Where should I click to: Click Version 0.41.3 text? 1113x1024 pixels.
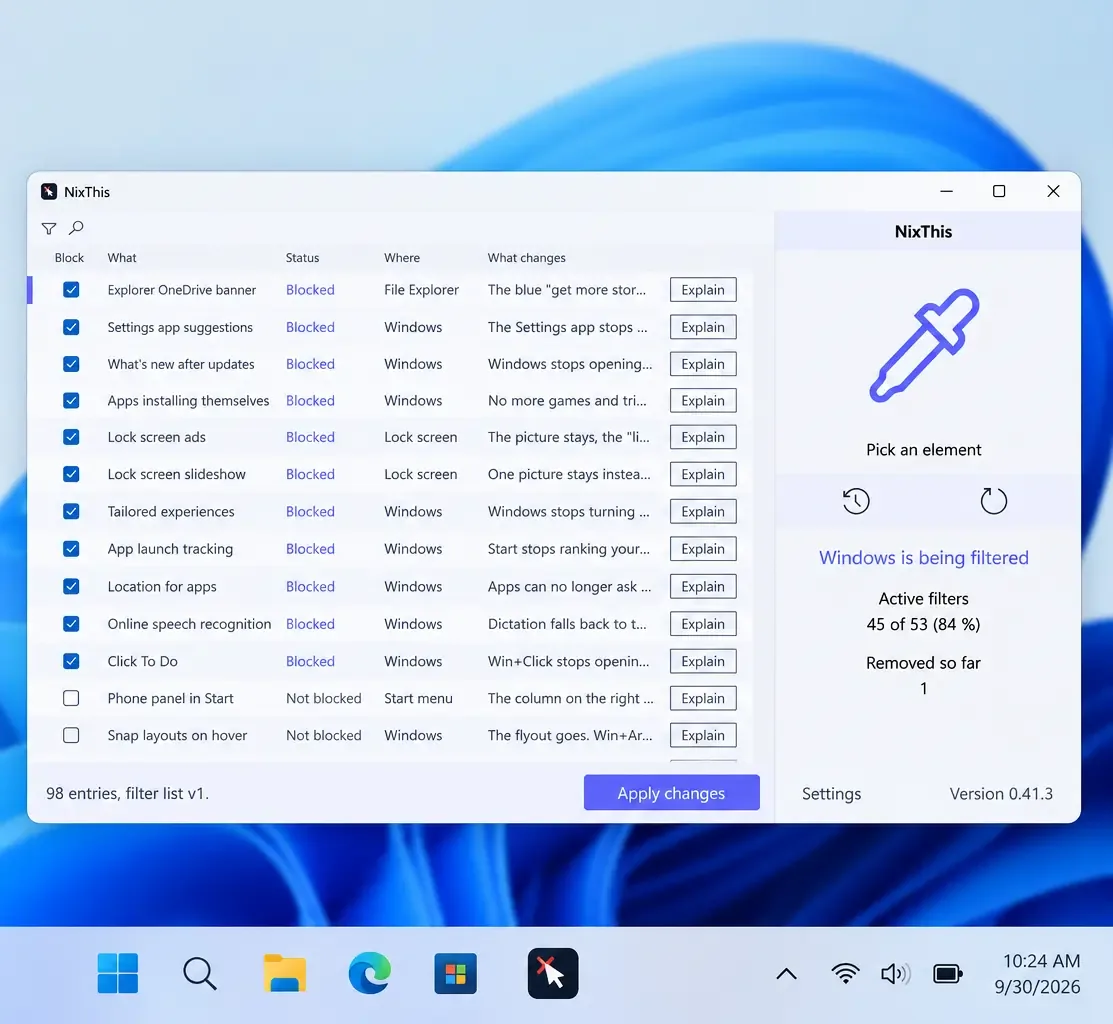1001,793
